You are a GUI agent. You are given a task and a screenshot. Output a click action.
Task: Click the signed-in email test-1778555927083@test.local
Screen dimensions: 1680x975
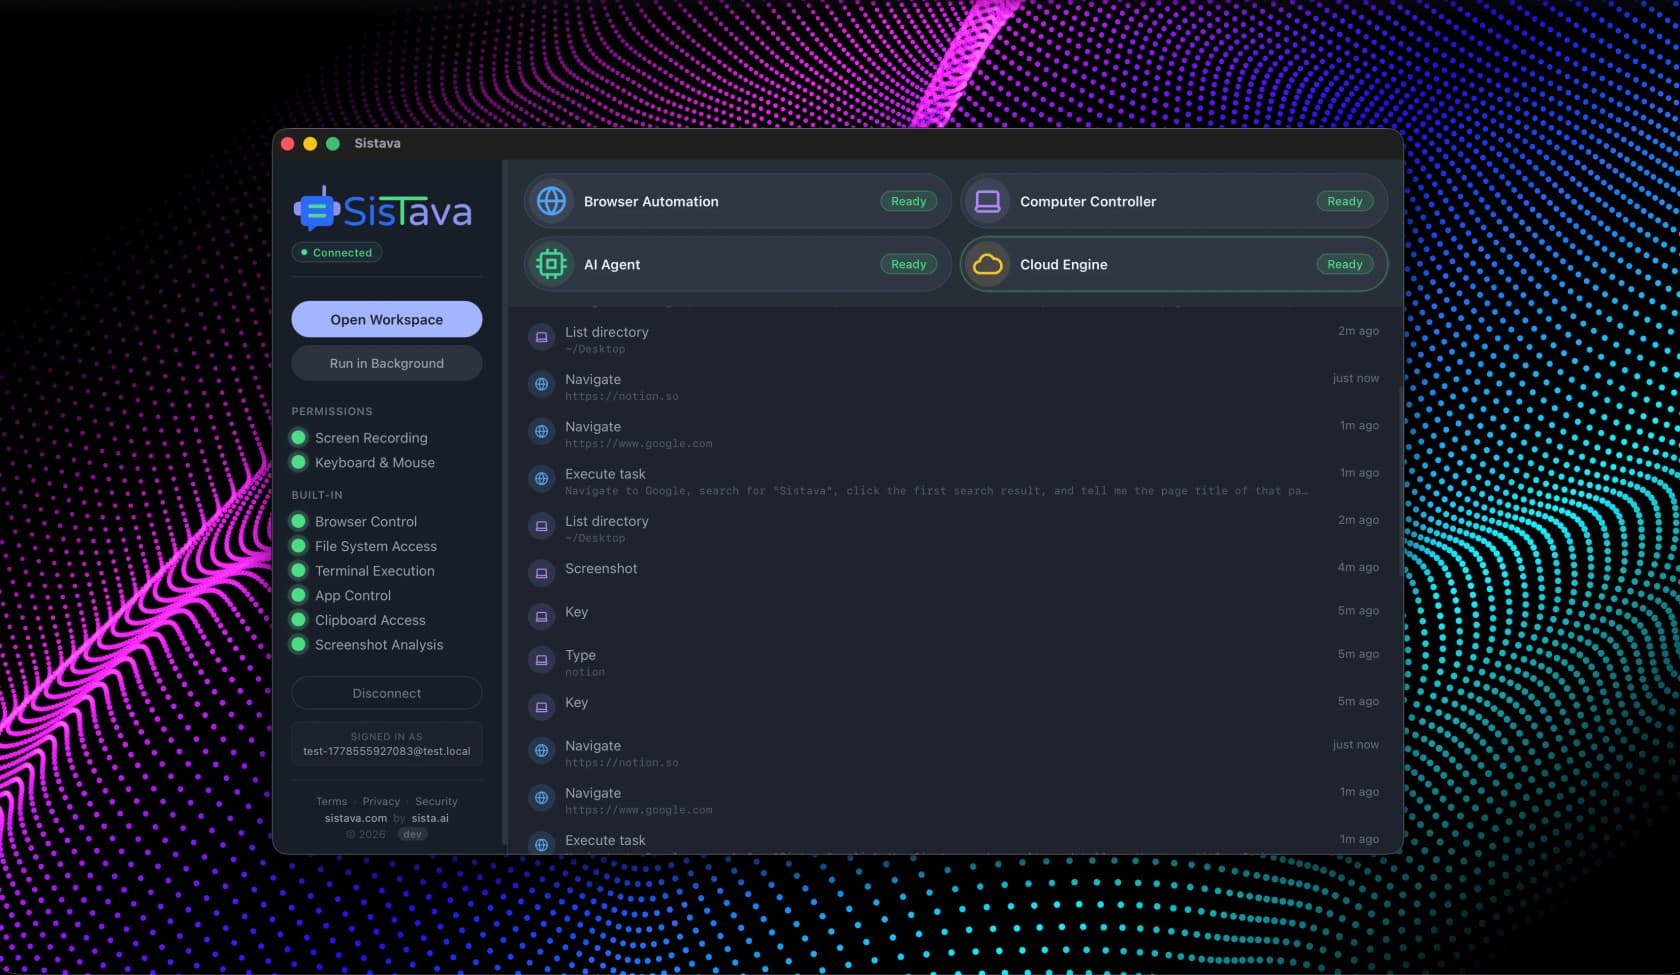pos(386,751)
